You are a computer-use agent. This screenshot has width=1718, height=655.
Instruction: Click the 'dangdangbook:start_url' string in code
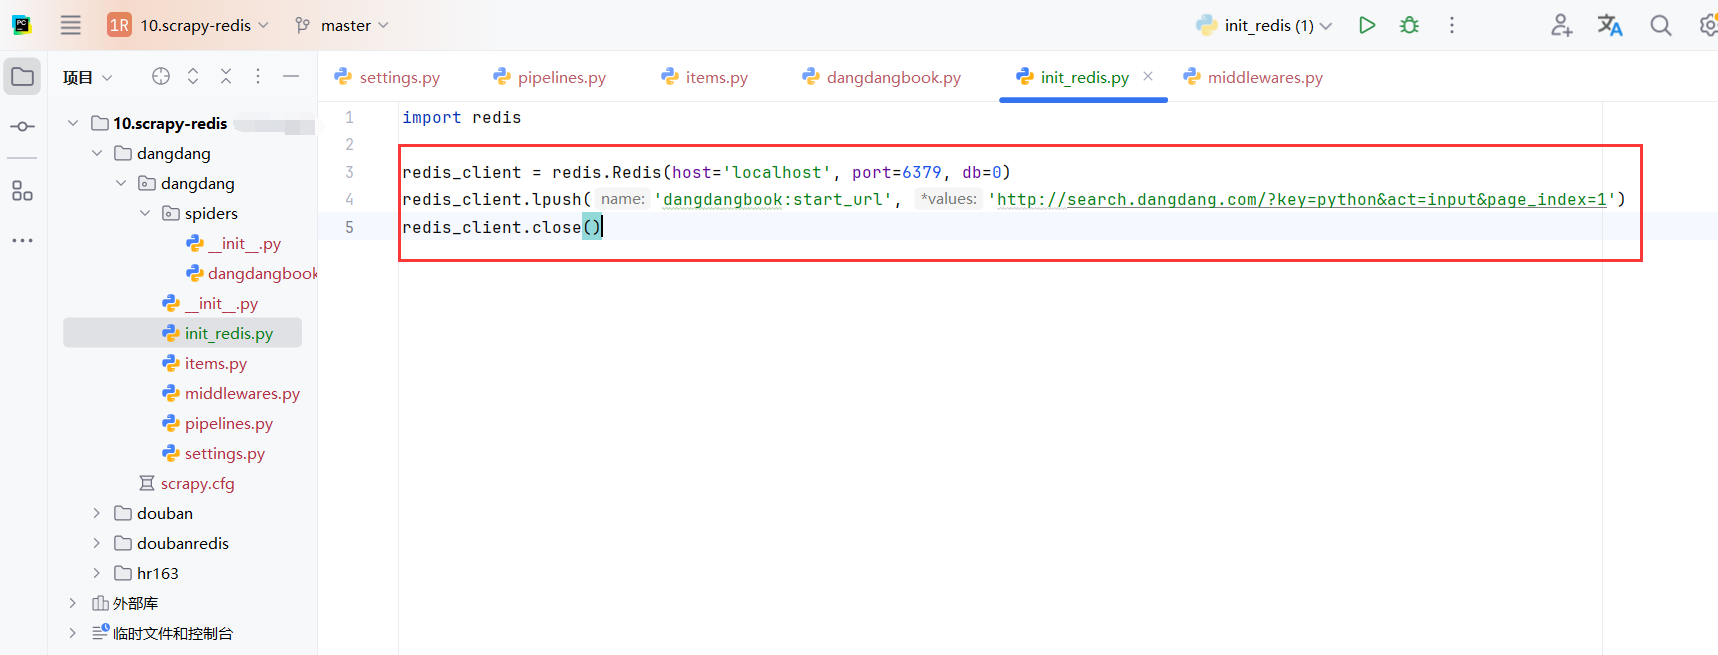pos(773,199)
